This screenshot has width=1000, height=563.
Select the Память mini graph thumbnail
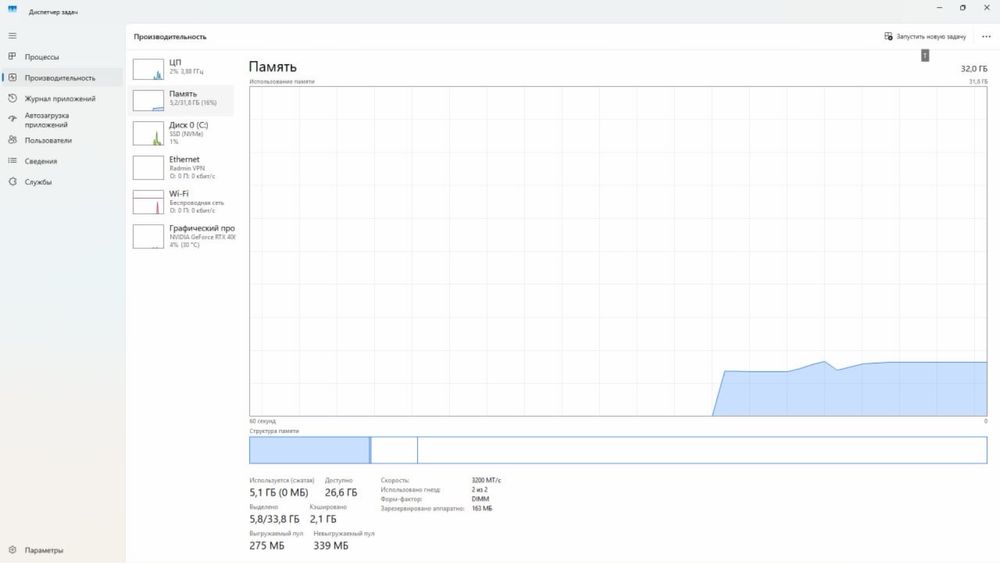click(148, 101)
